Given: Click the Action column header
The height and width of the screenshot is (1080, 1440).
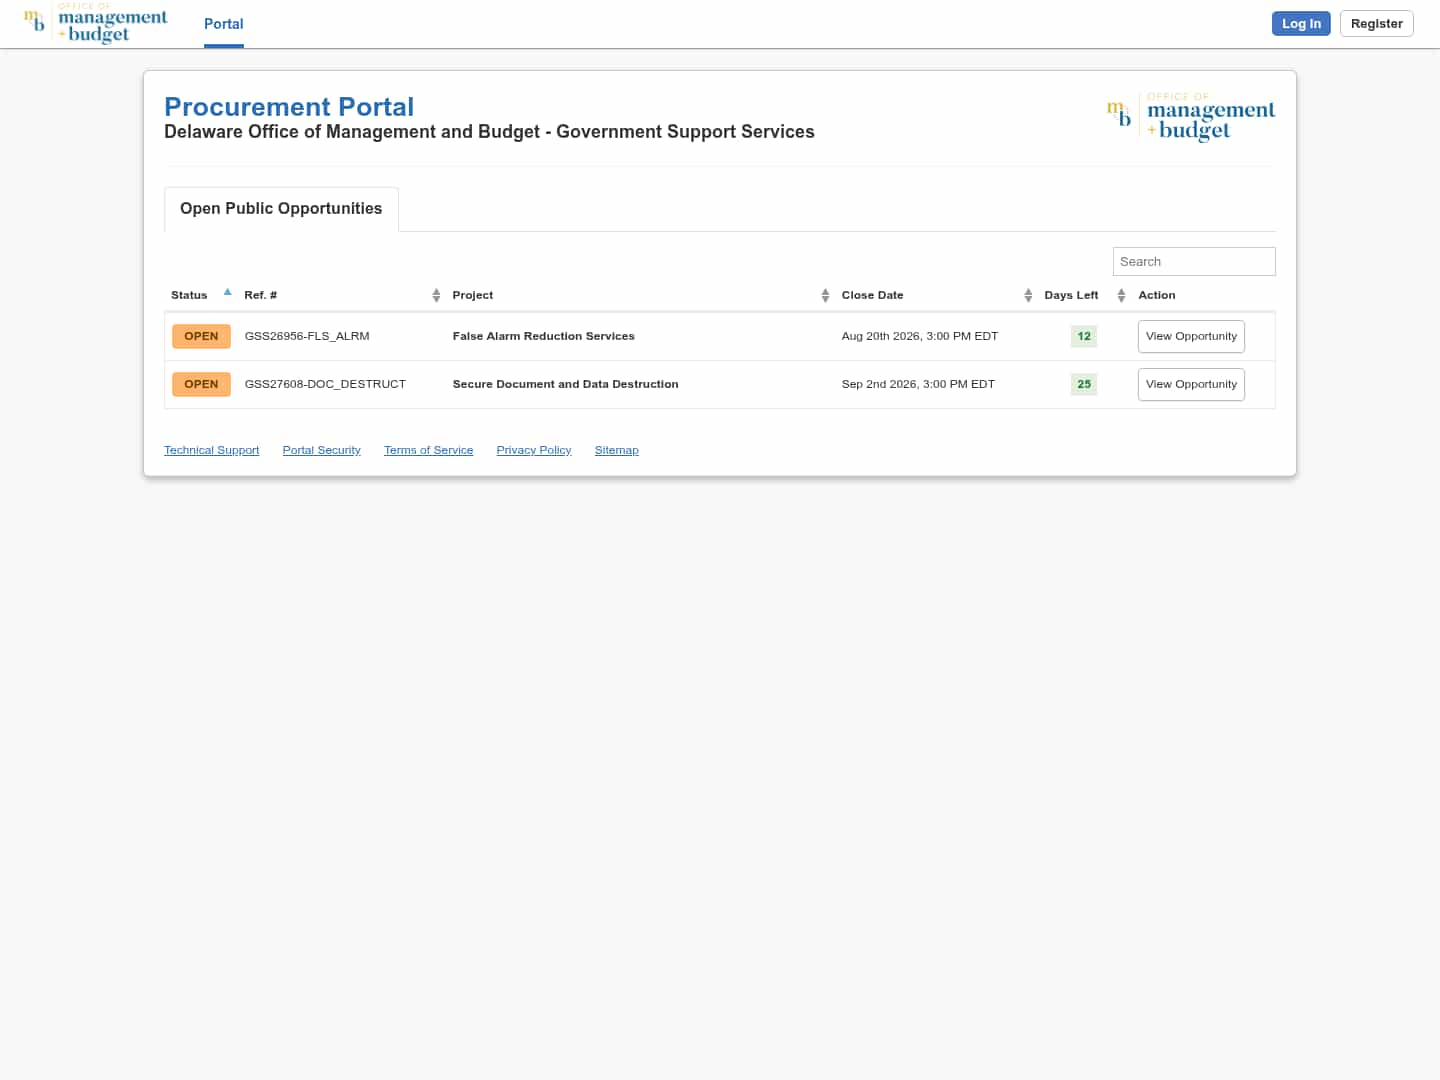Looking at the screenshot, I should [x=1156, y=295].
